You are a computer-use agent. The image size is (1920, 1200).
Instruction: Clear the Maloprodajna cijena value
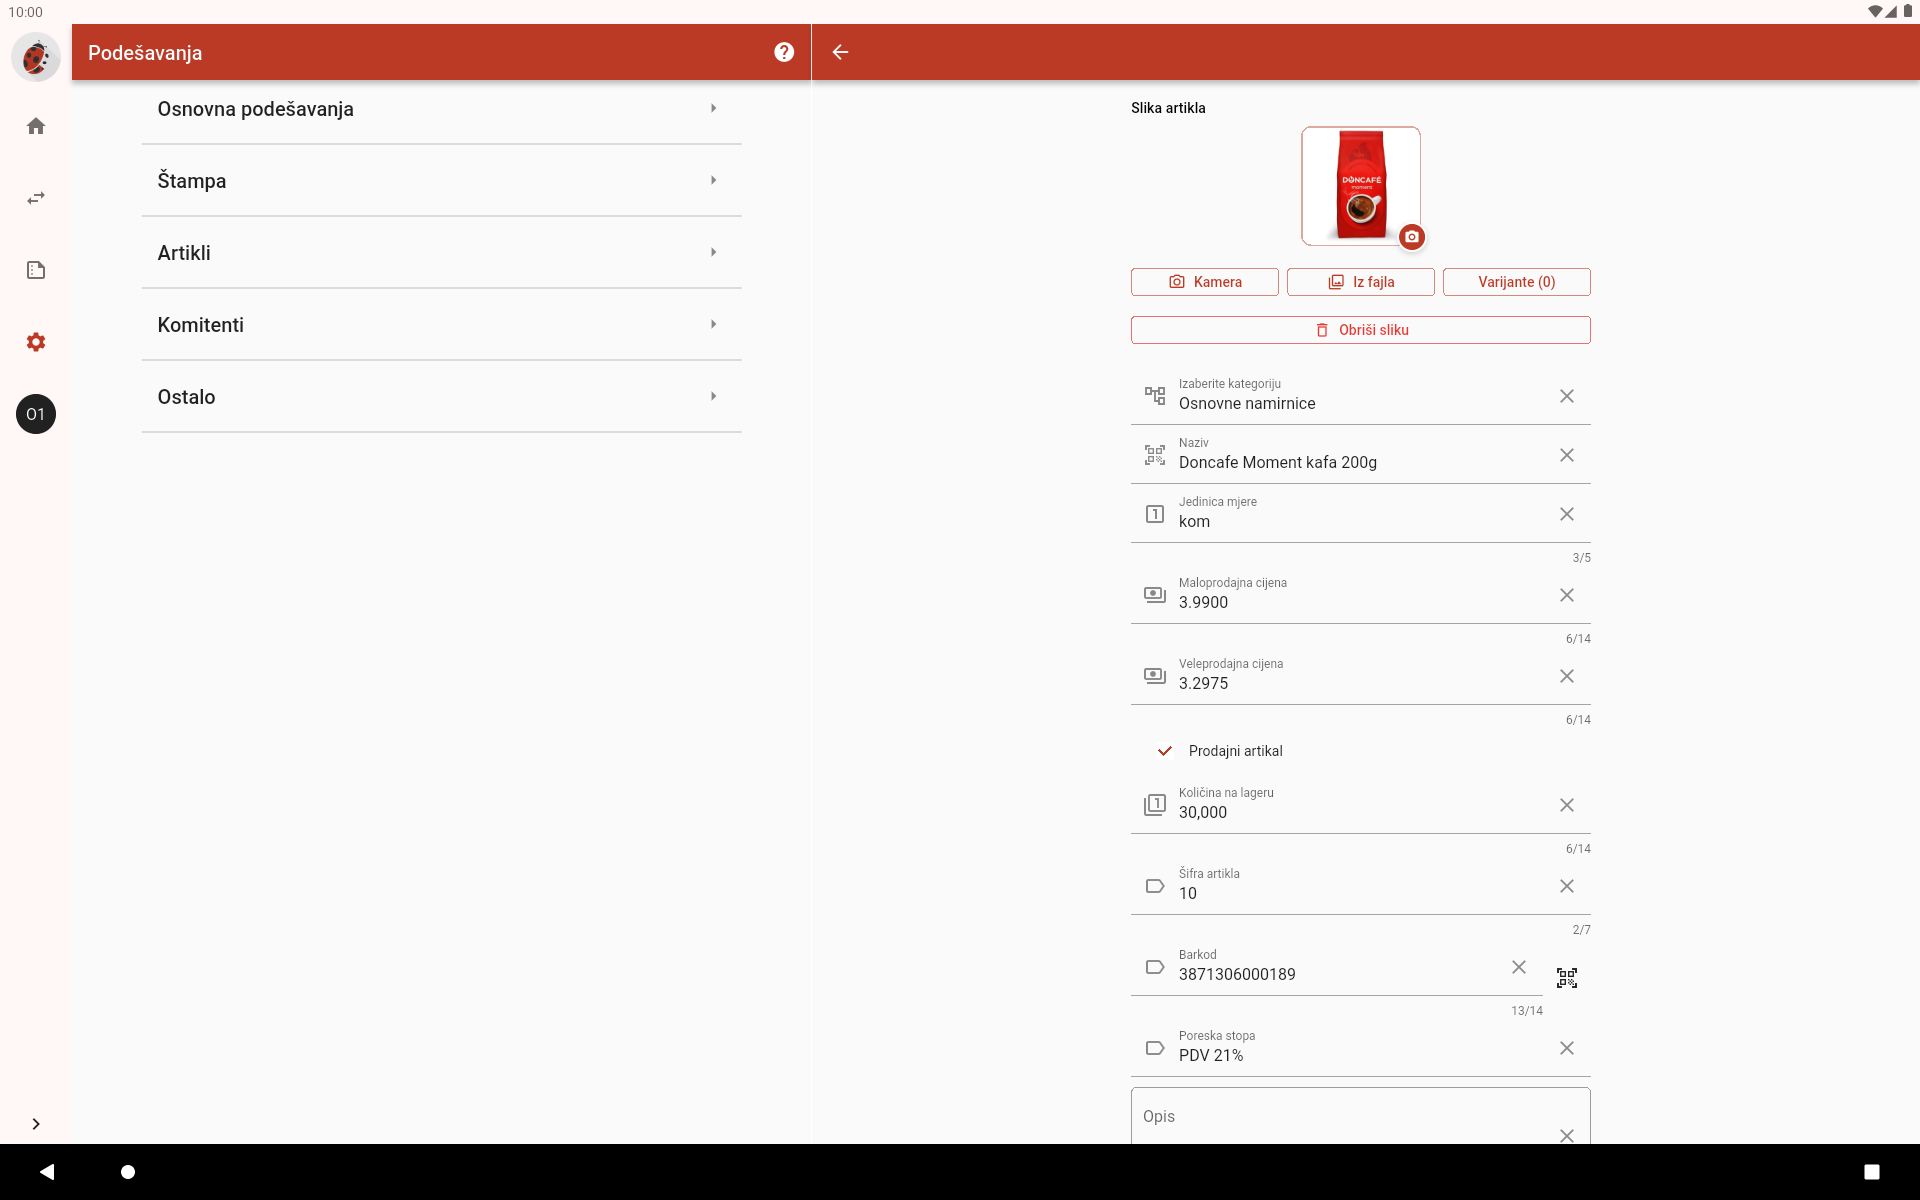coord(1567,595)
